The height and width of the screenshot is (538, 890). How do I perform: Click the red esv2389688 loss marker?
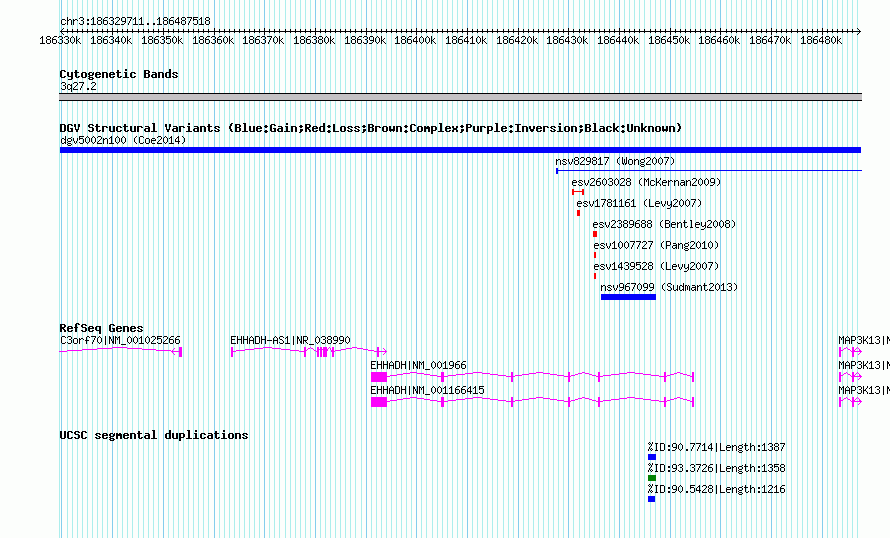(595, 234)
